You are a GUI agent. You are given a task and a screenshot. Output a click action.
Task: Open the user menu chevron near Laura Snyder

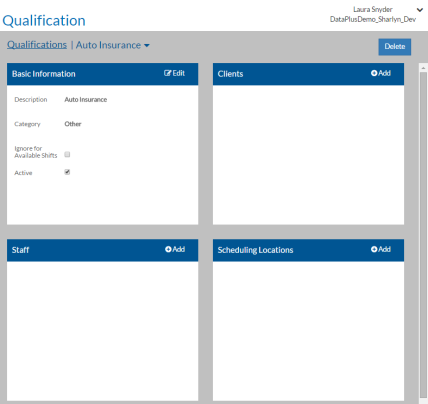(420, 10)
